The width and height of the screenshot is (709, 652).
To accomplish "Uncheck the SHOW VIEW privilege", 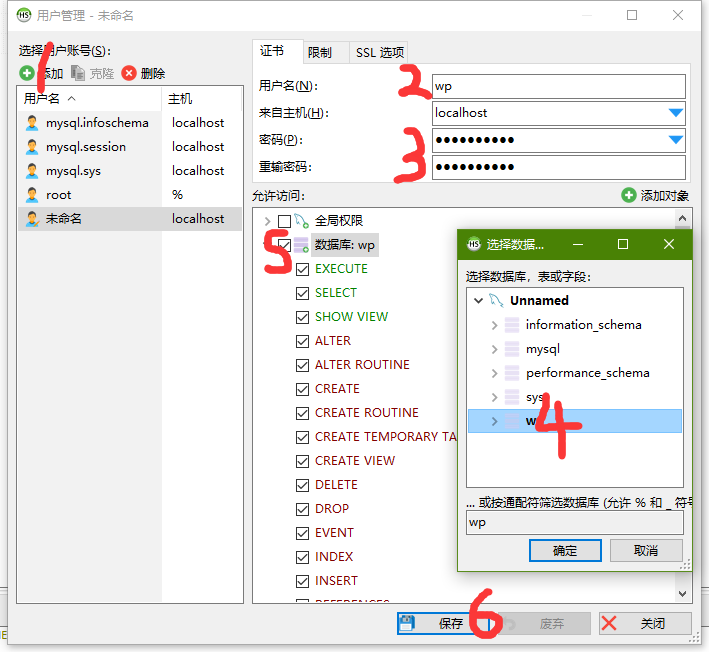I will click(x=303, y=317).
